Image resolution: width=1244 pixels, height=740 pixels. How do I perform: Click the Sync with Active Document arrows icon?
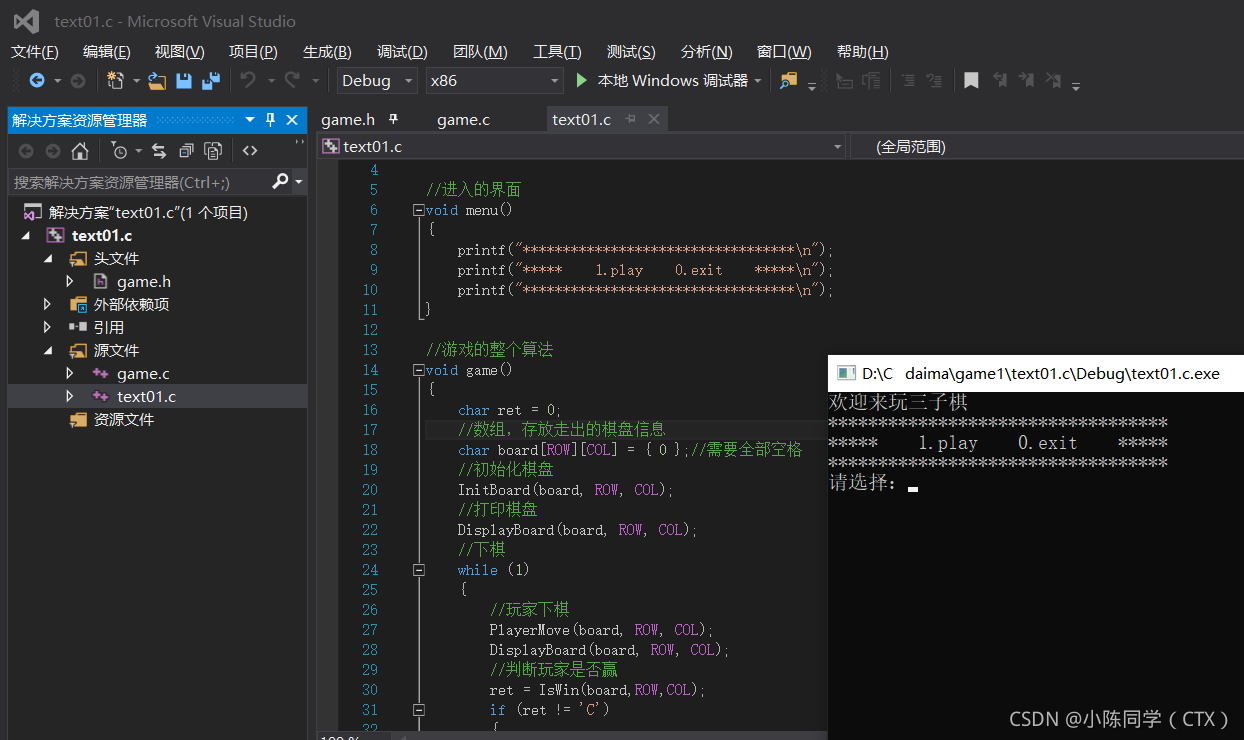tap(159, 151)
